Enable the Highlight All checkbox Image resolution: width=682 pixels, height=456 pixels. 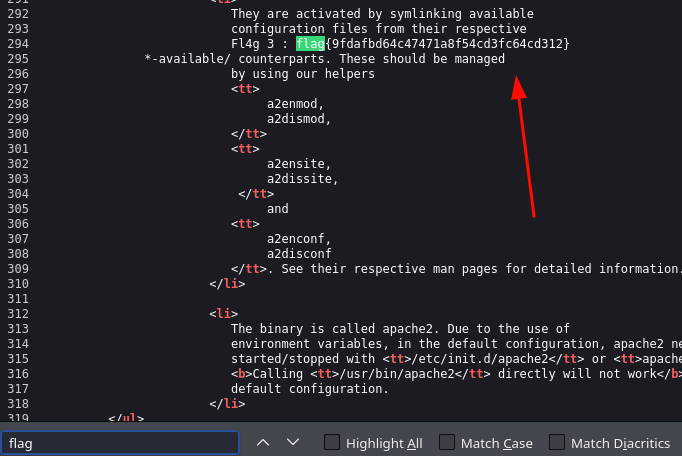tap(332, 443)
